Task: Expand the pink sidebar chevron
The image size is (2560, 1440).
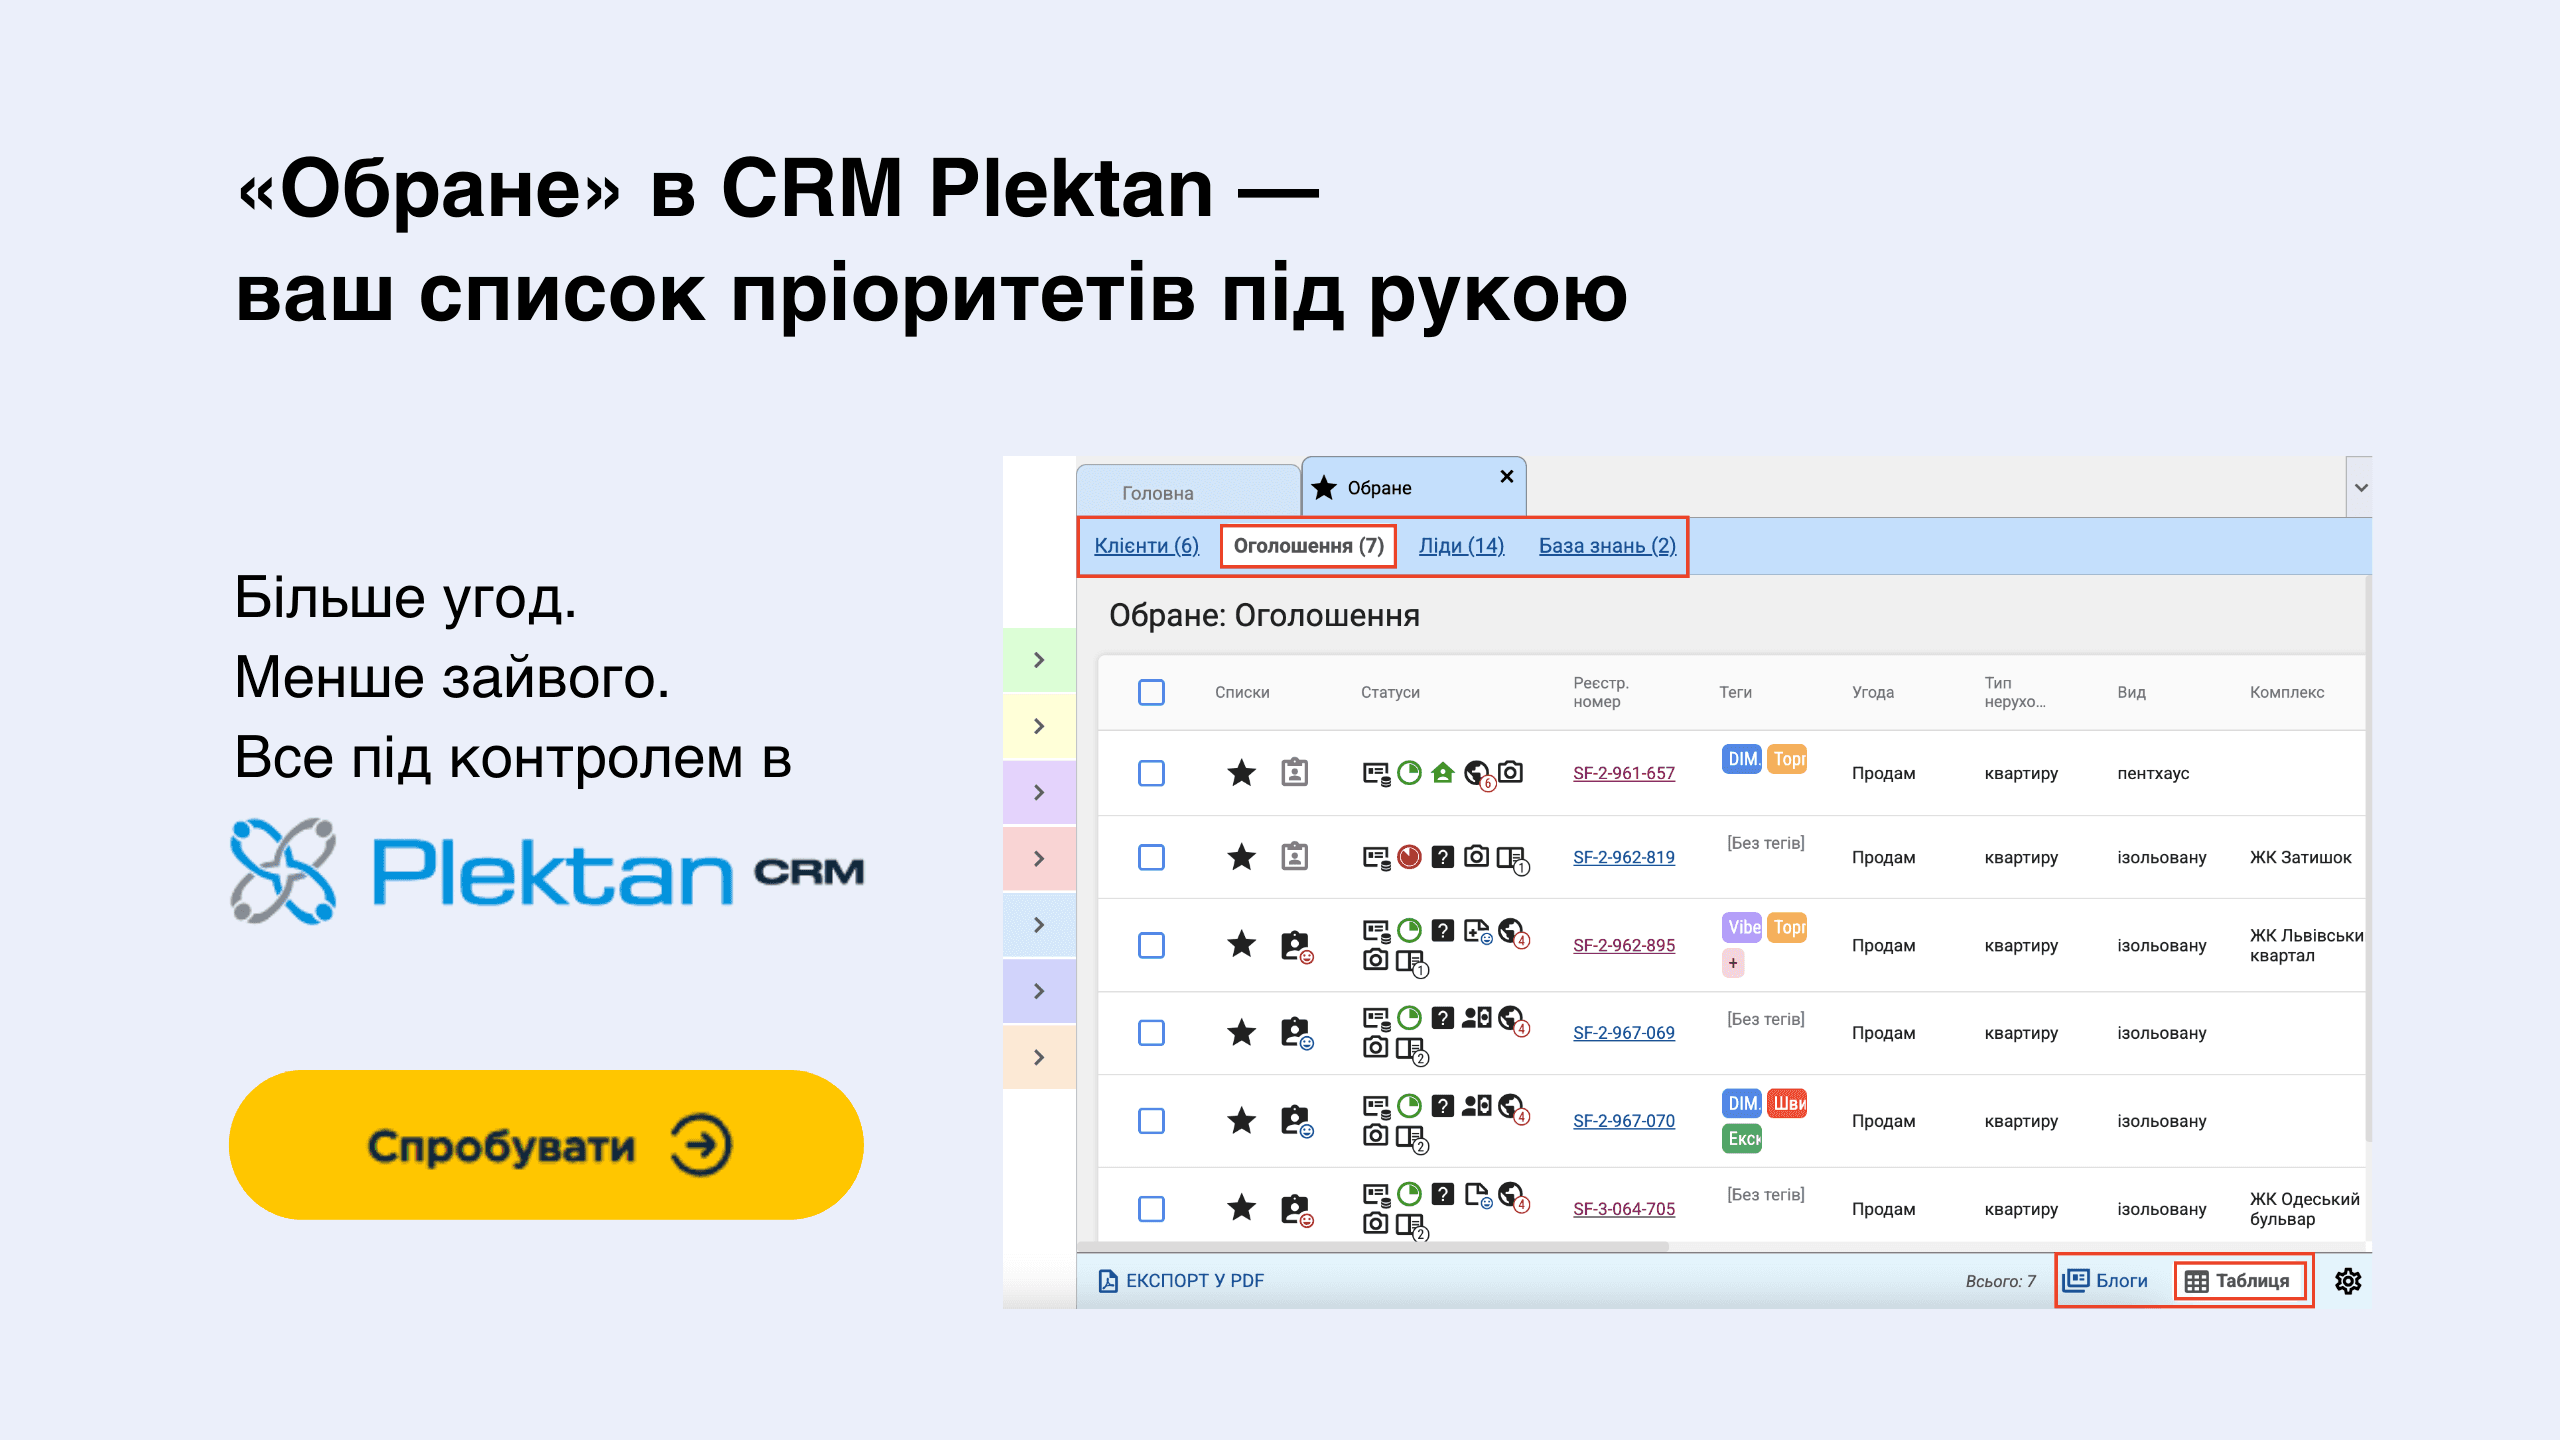Action: (1039, 859)
